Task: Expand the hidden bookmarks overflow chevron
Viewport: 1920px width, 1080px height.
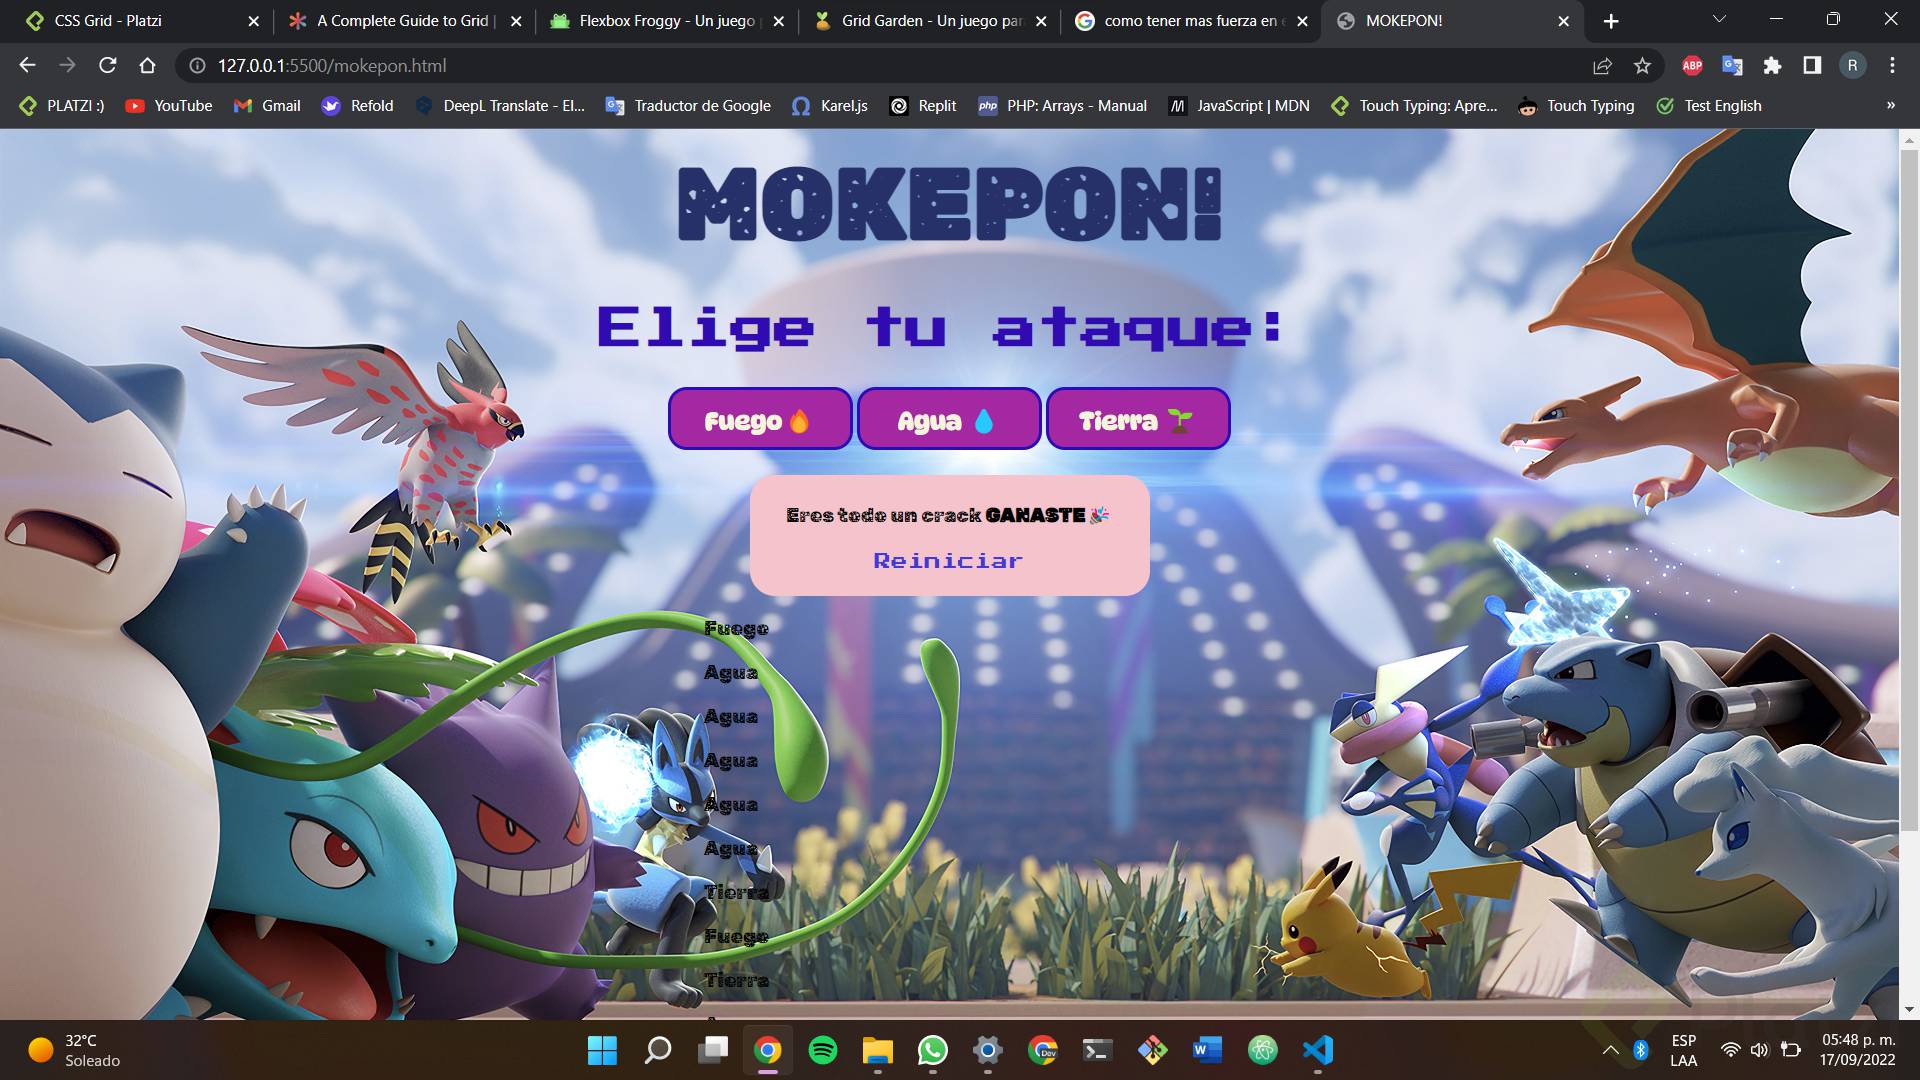Action: click(x=1889, y=105)
